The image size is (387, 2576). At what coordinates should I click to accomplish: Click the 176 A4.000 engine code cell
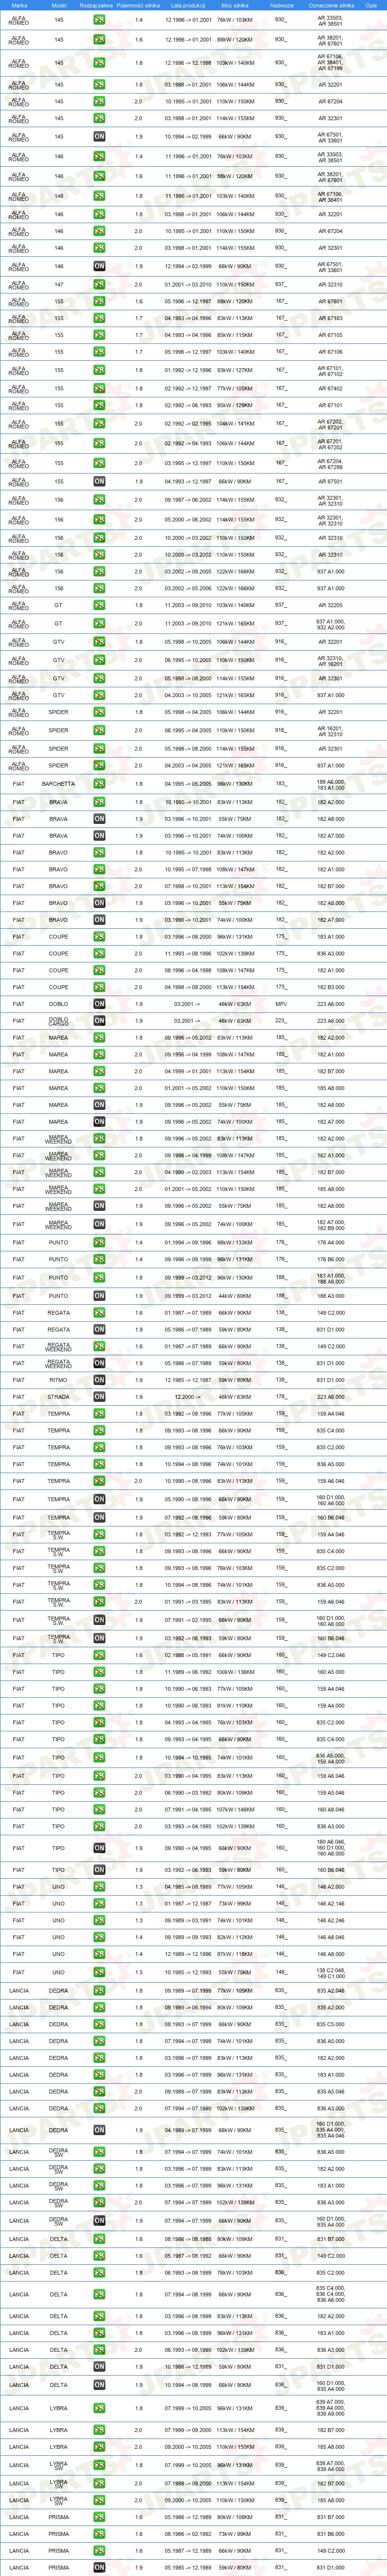[330, 1243]
